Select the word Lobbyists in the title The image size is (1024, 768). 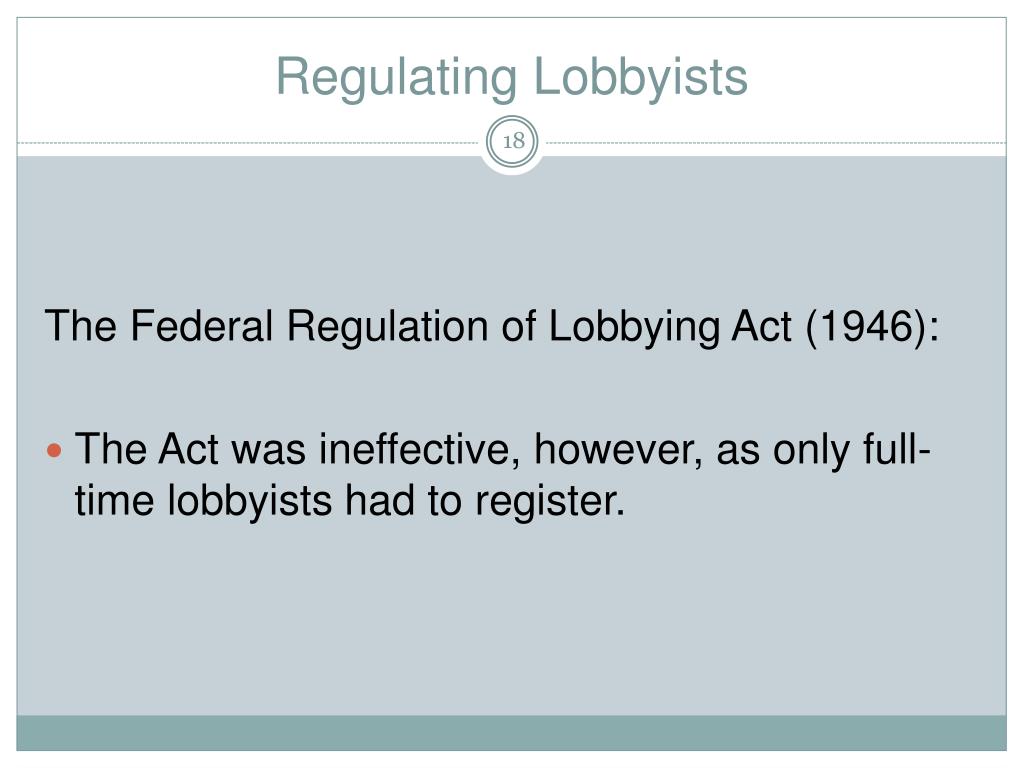pos(641,77)
